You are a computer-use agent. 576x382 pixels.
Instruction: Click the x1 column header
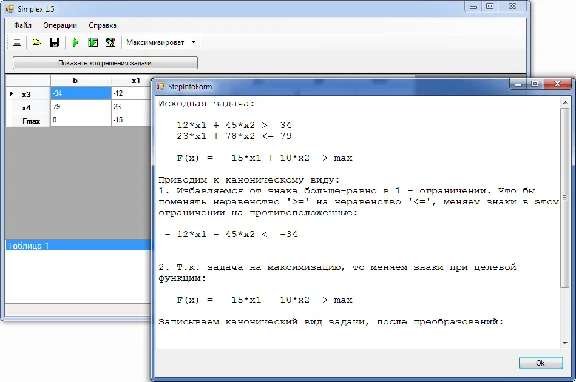(132, 80)
